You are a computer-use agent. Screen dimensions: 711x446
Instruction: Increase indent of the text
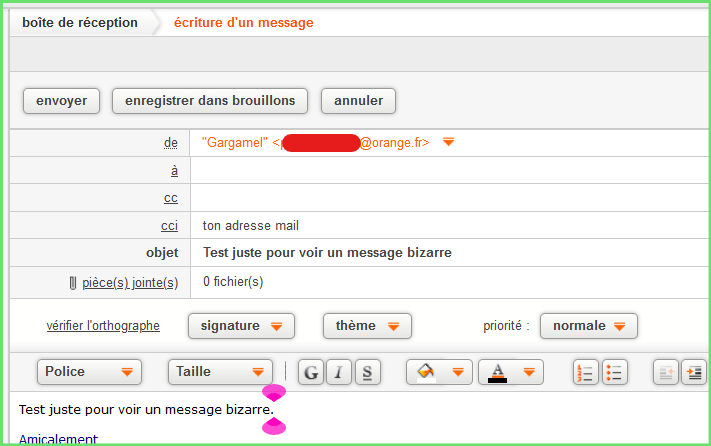click(x=694, y=372)
